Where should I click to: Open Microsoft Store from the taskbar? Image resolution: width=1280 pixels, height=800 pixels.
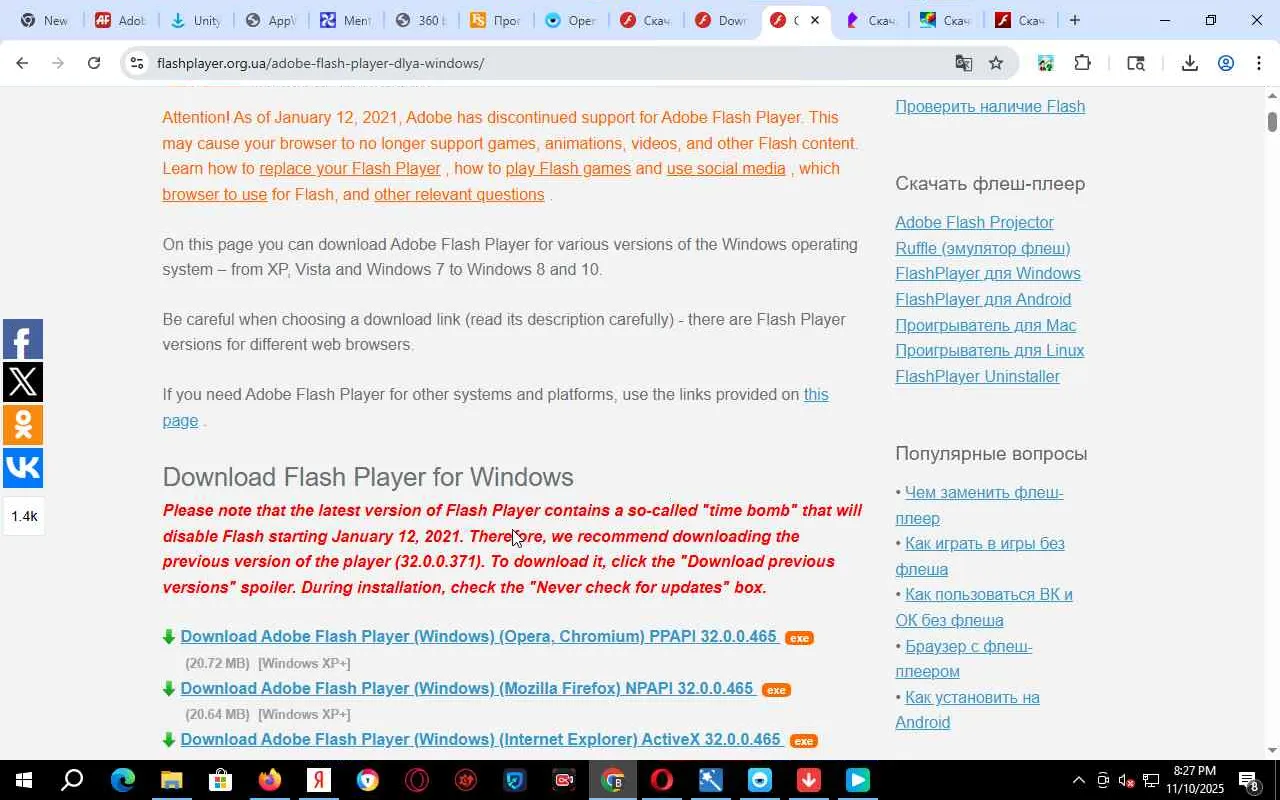pos(220,780)
